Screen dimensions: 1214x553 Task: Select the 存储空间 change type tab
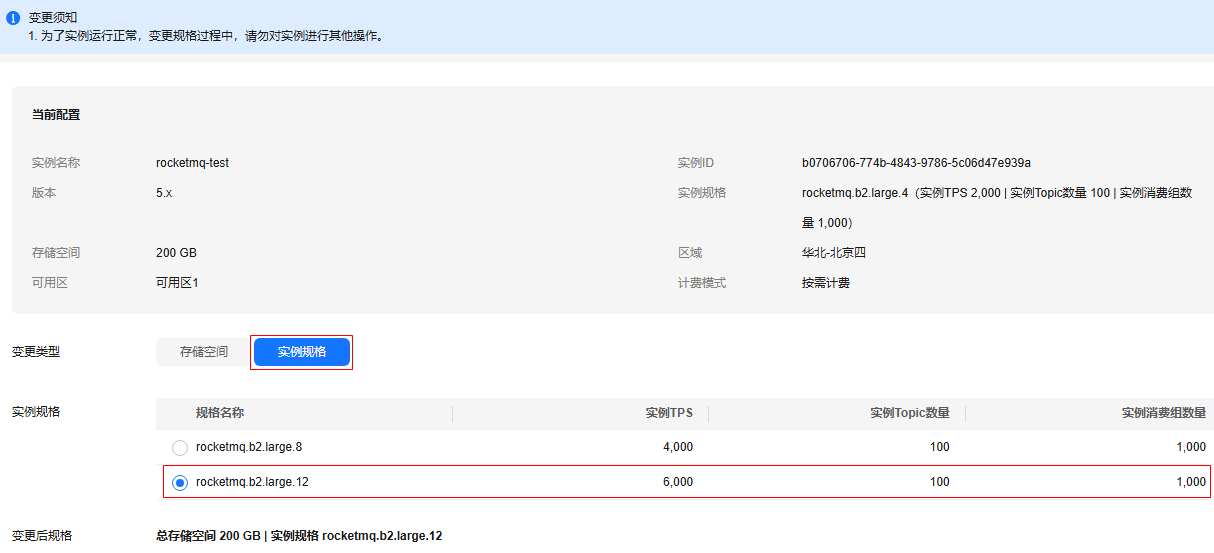pyautogui.click(x=204, y=352)
